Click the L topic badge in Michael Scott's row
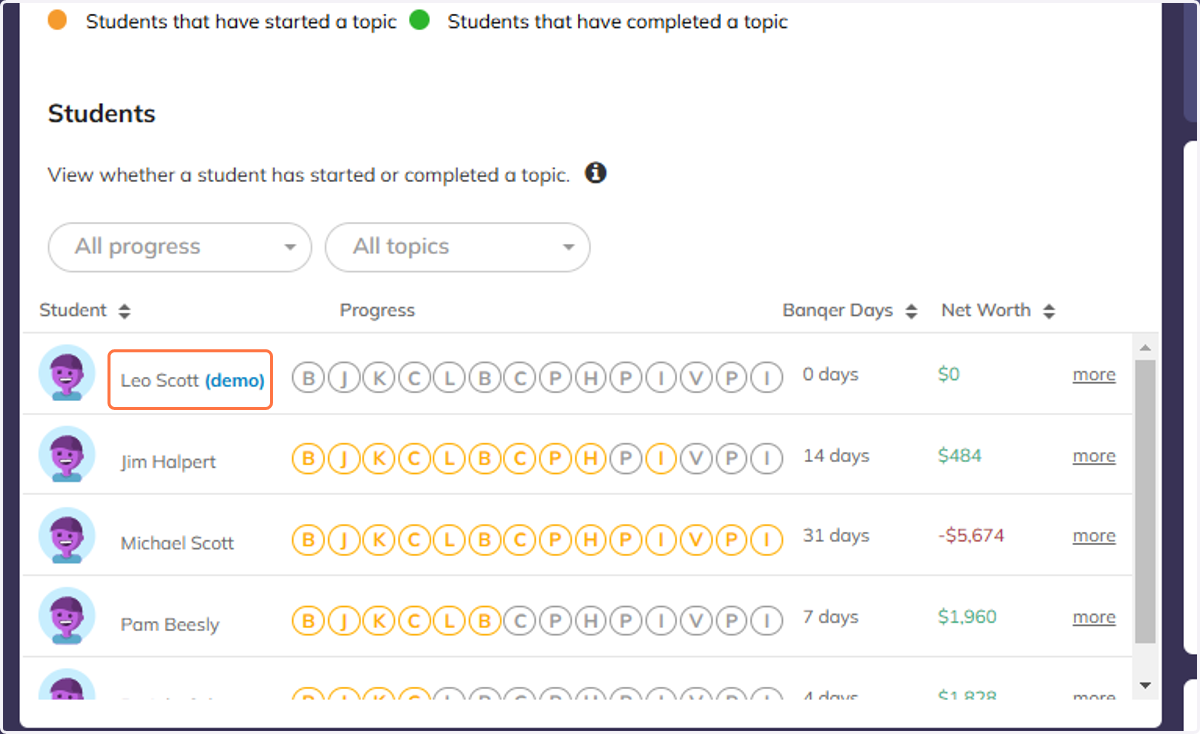Viewport: 1200px width, 734px height. coord(449,540)
